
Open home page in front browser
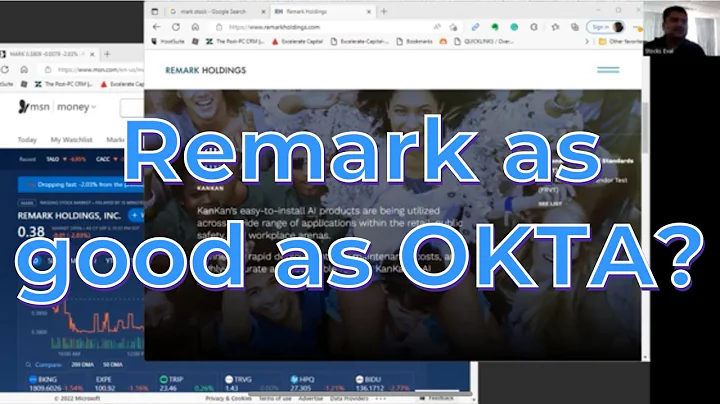[195, 27]
